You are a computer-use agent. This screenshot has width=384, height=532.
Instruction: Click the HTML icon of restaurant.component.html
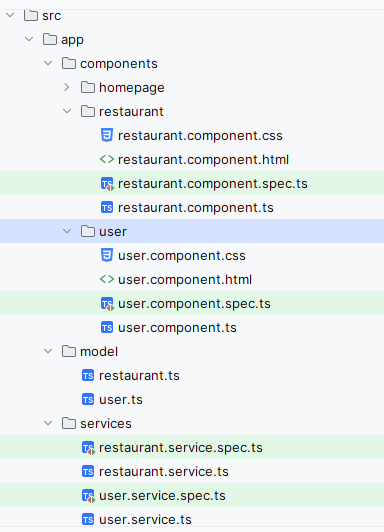tap(107, 159)
